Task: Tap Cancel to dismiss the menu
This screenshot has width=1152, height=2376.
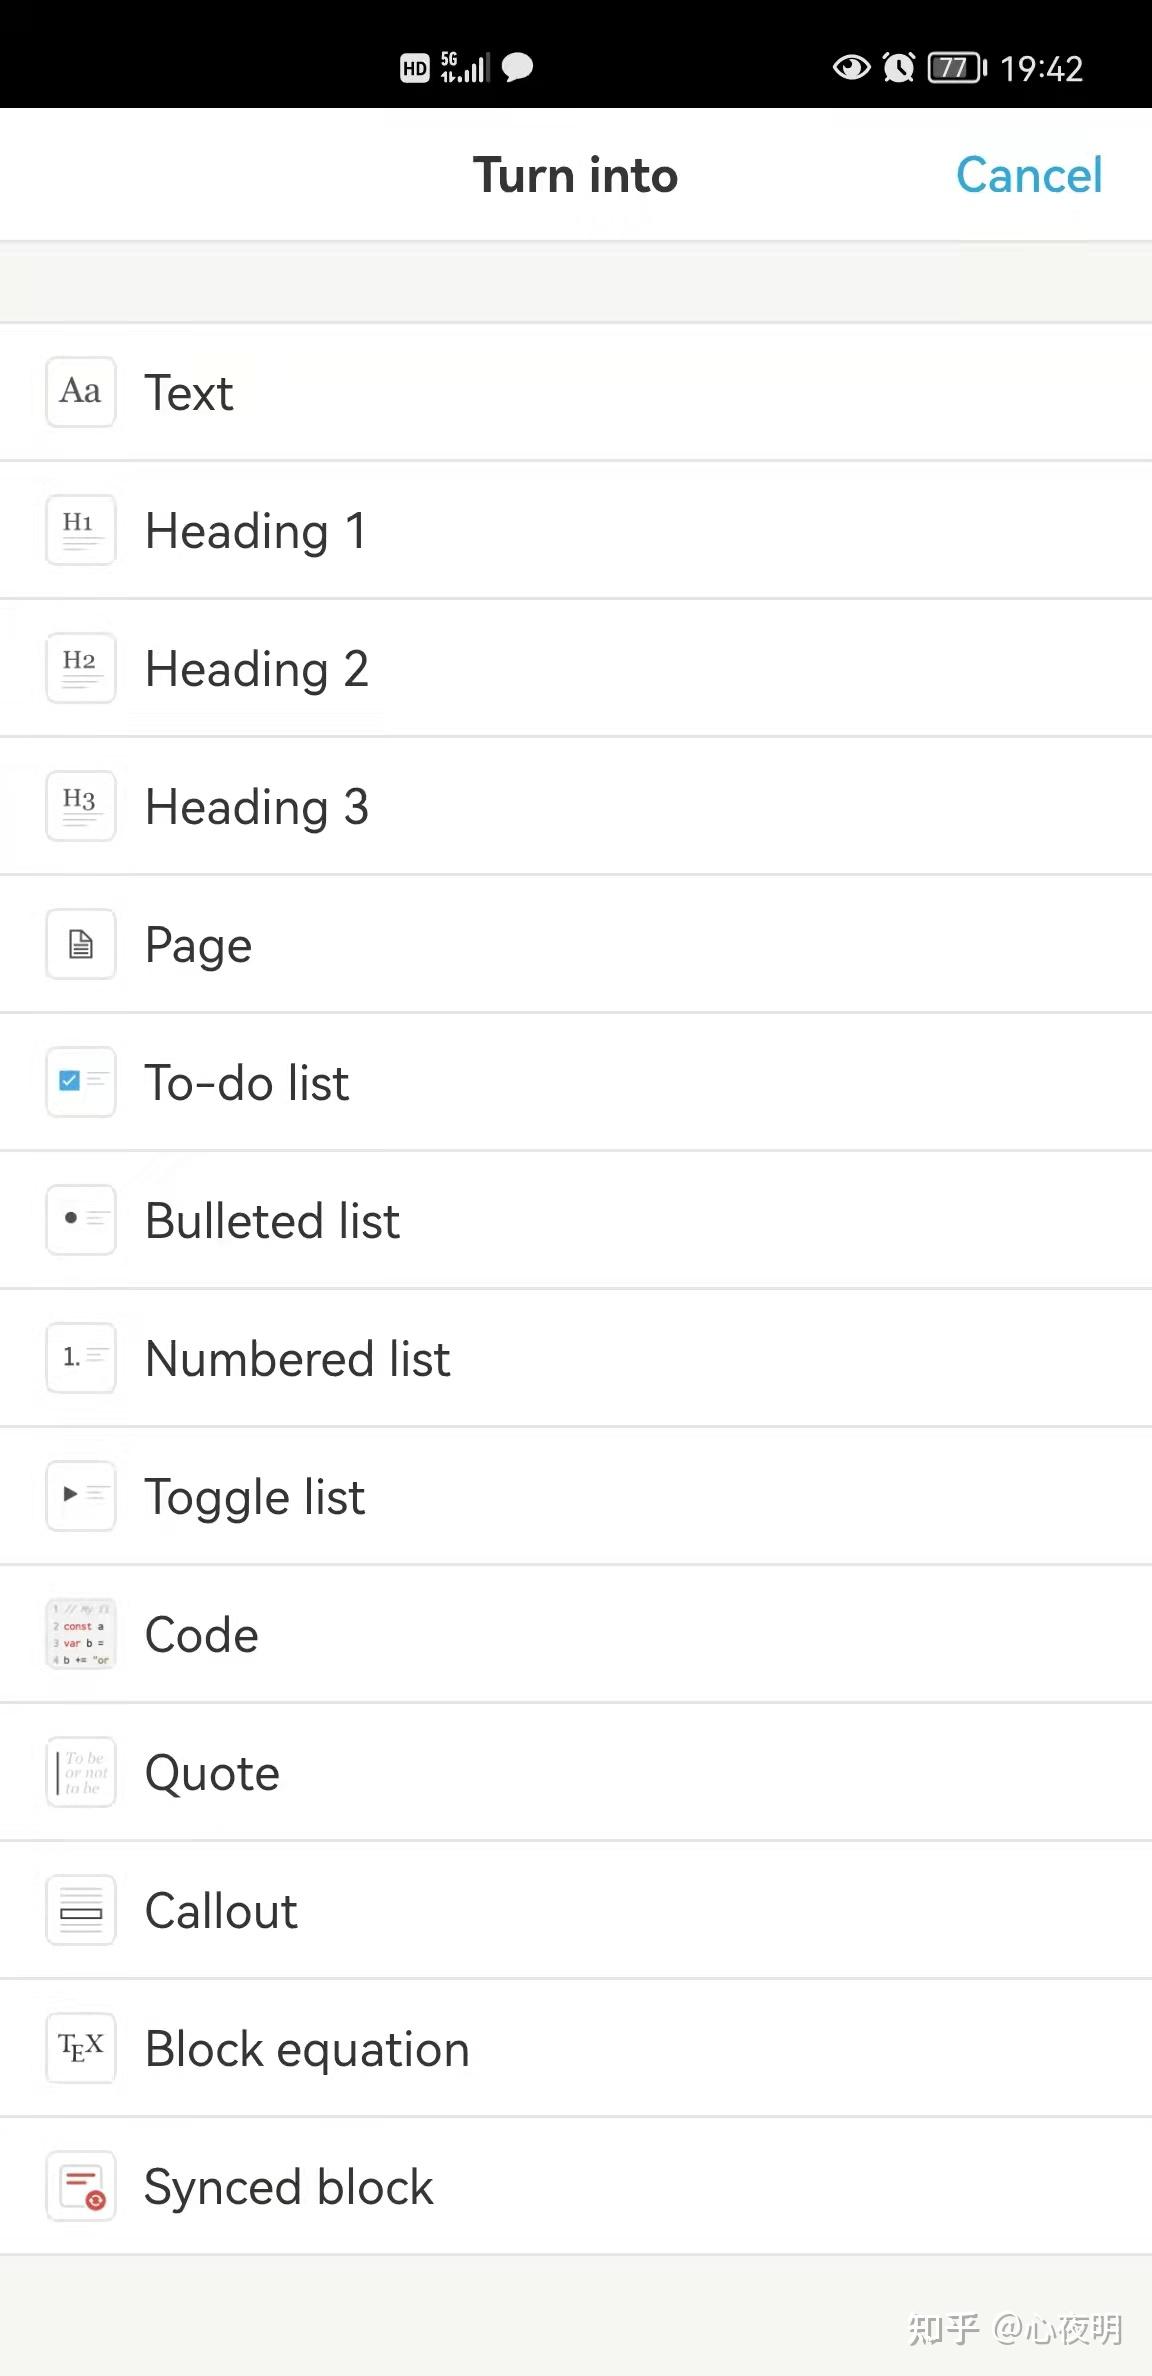Action: click(1029, 175)
